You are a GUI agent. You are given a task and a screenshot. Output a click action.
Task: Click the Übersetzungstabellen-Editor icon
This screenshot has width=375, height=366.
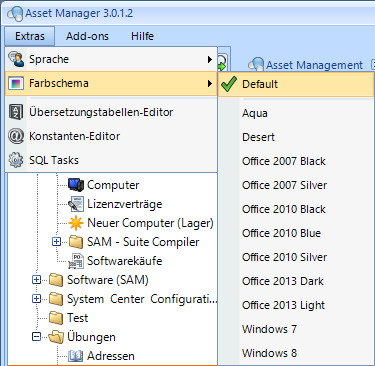tap(16, 112)
